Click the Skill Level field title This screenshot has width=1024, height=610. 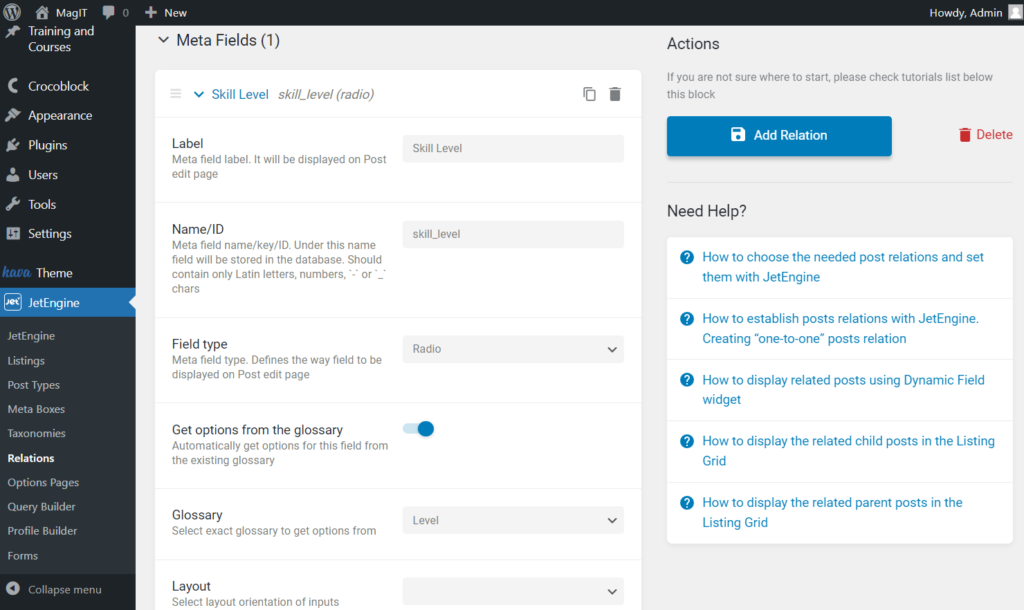(240, 95)
